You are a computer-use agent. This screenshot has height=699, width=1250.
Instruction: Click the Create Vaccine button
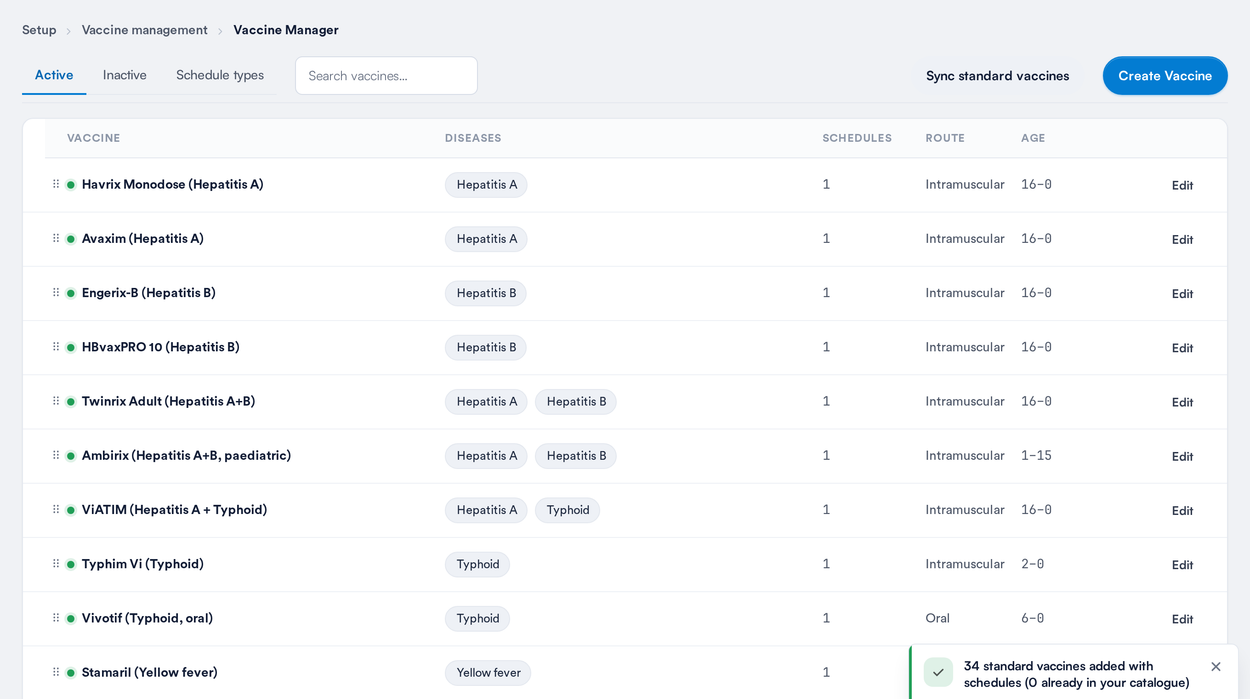pyautogui.click(x=1165, y=76)
